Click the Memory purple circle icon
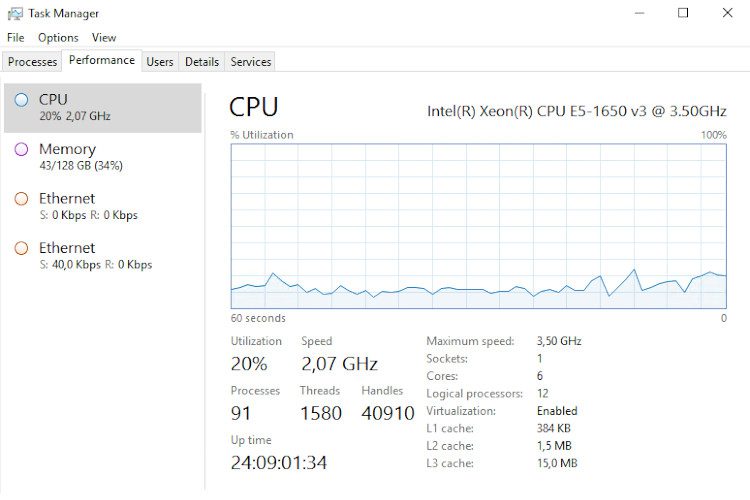 21,149
